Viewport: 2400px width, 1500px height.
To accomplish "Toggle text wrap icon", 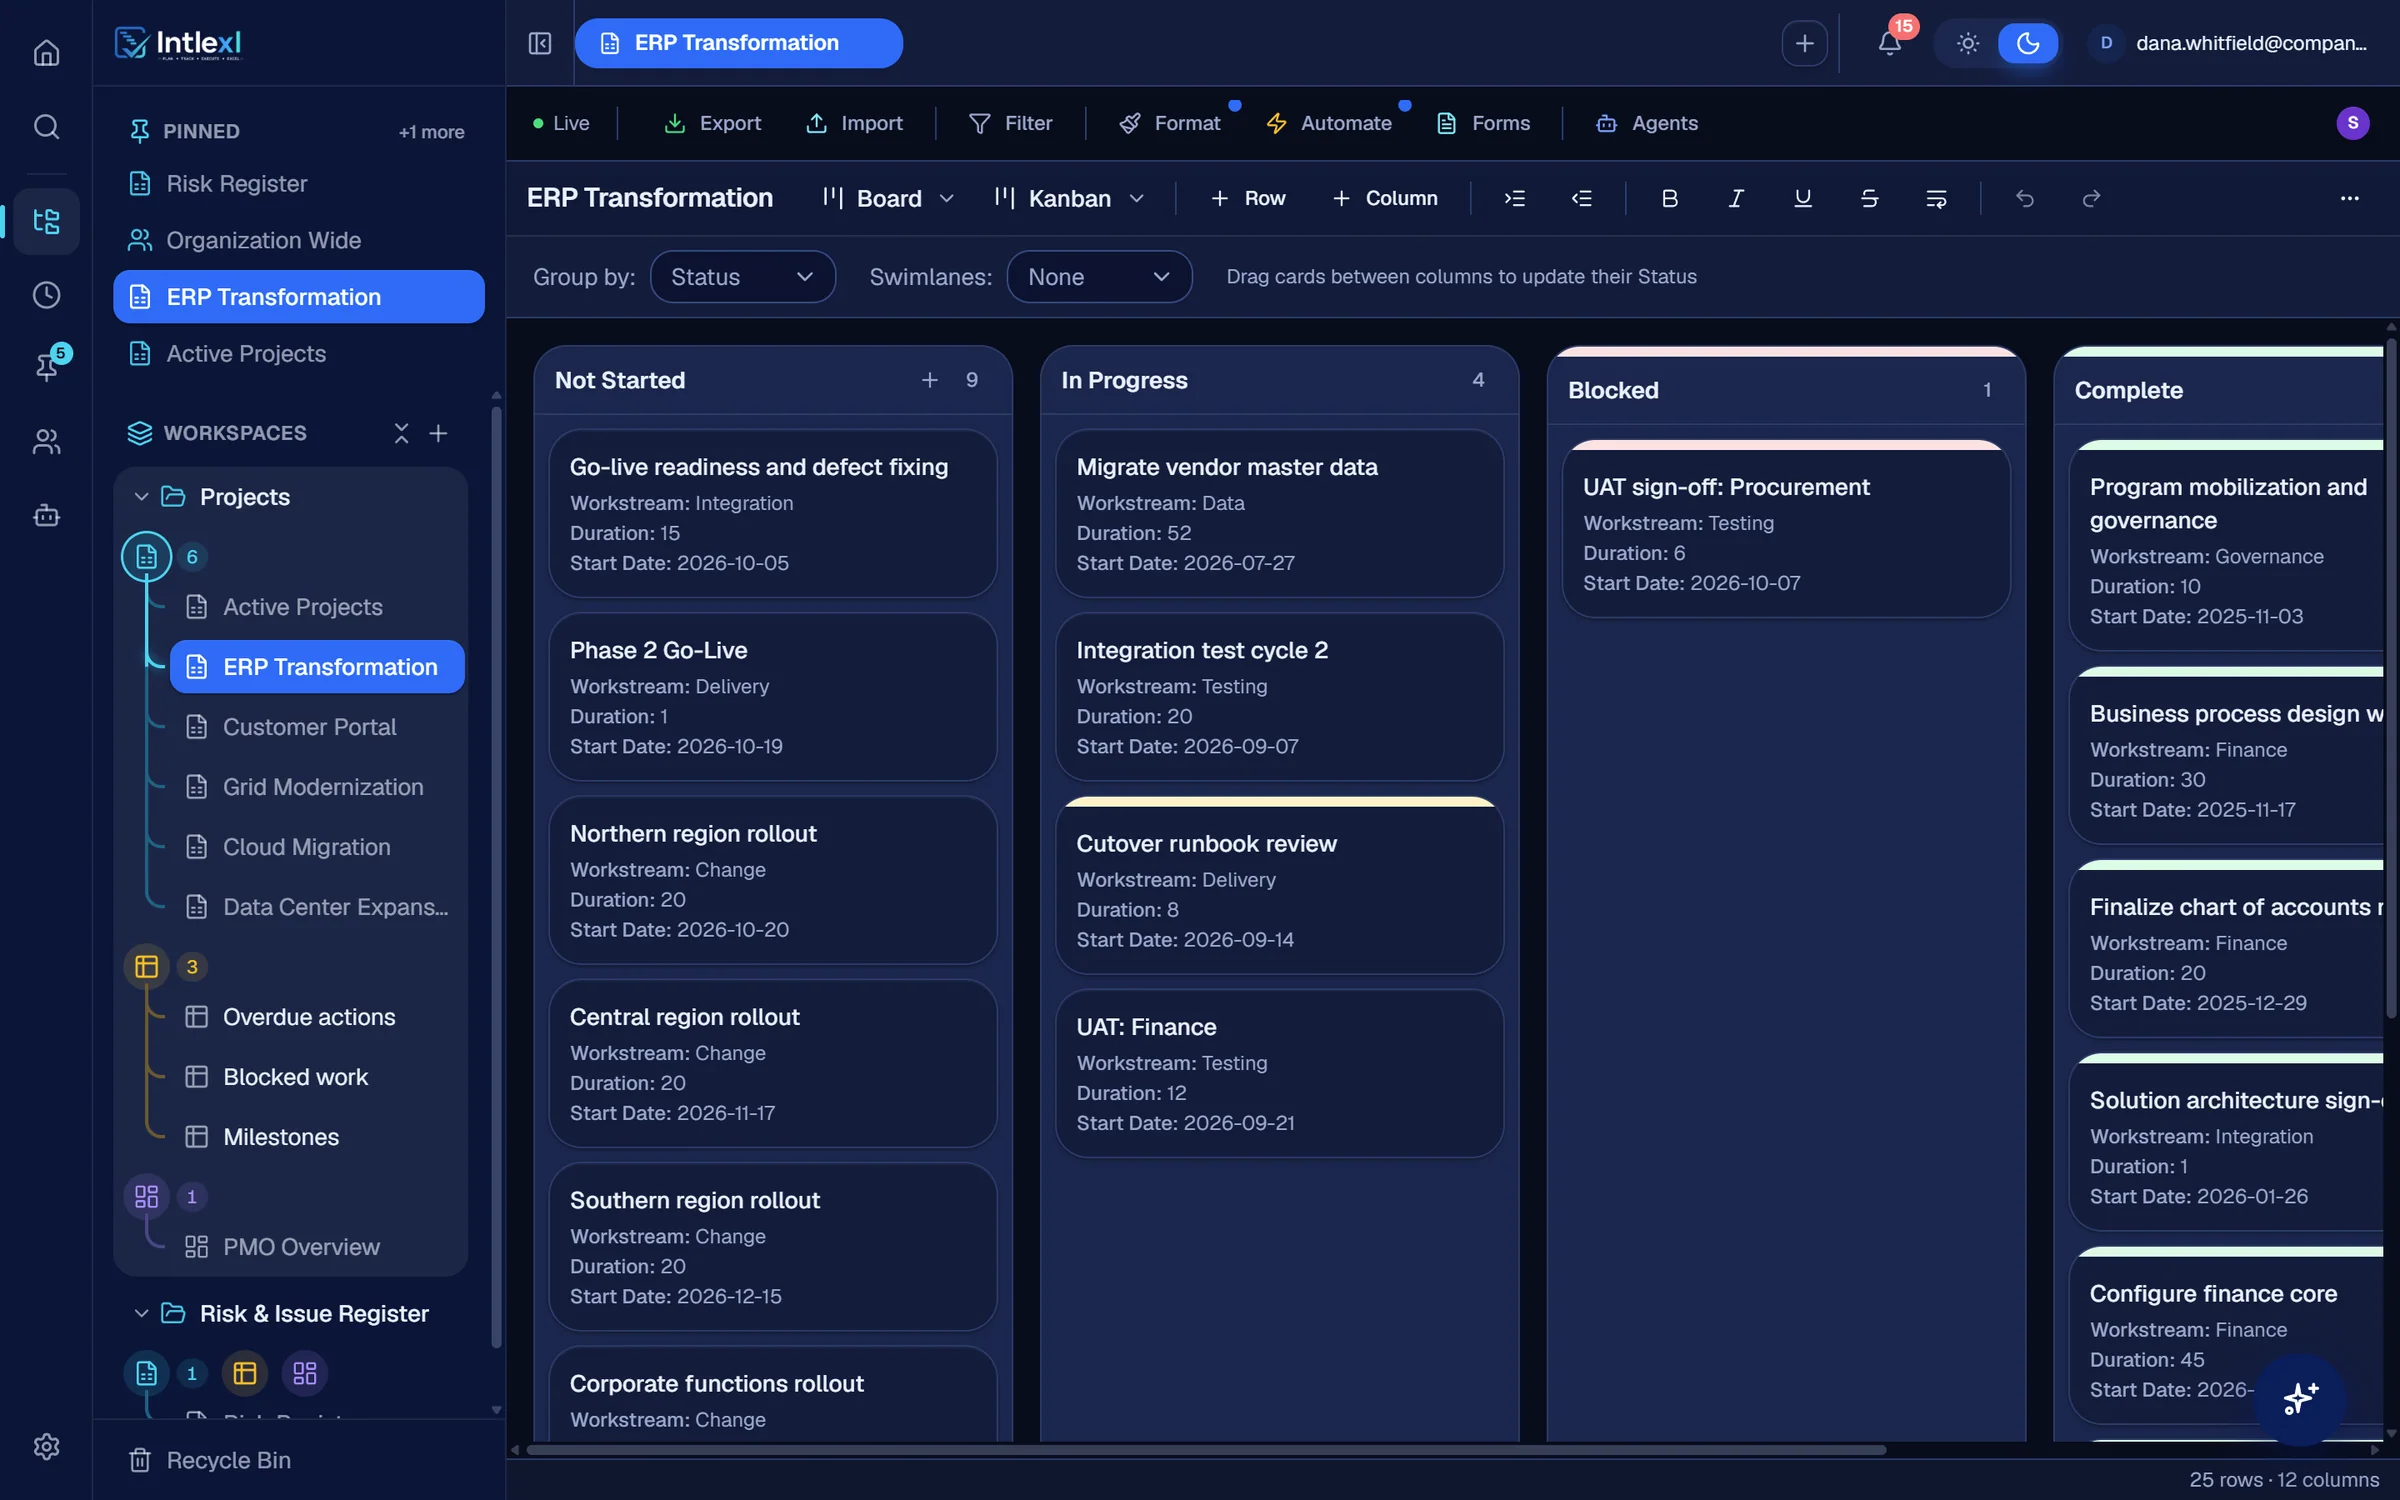I will (1936, 198).
